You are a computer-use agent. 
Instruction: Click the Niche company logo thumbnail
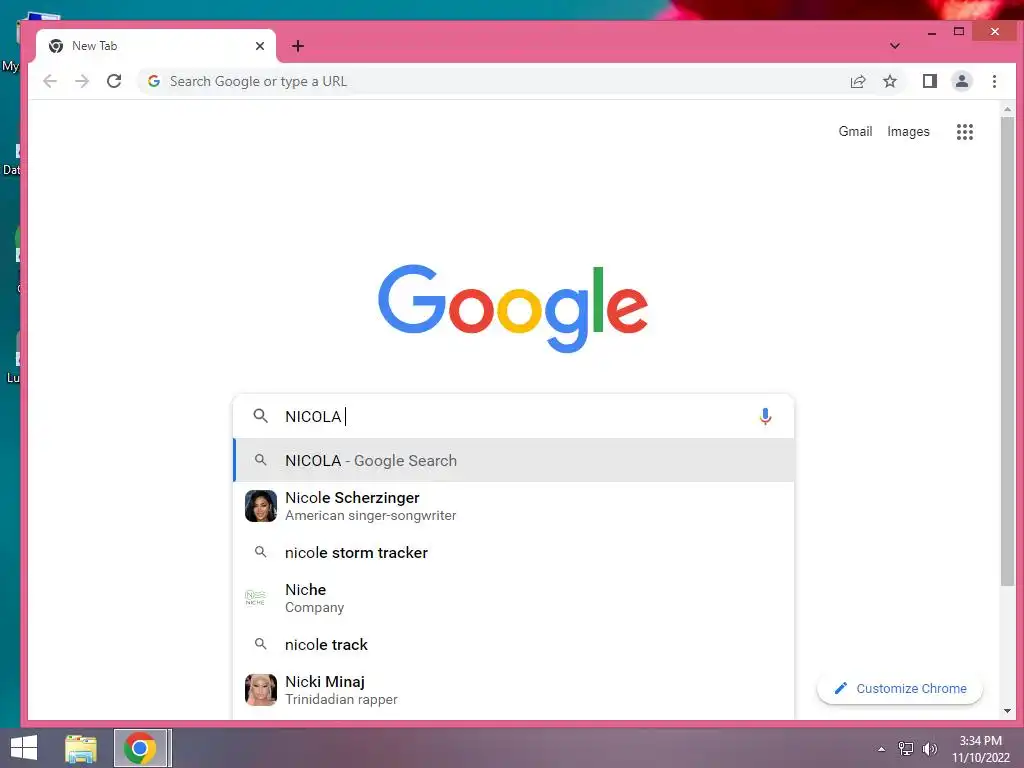[255, 598]
